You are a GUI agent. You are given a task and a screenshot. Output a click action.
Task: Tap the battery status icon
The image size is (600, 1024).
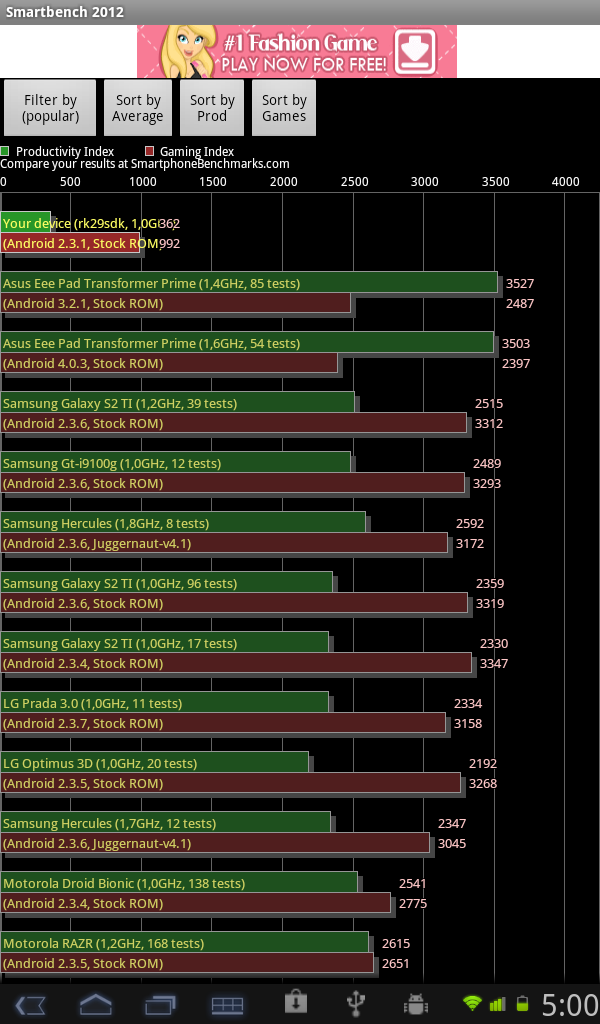[x=522, y=1004]
